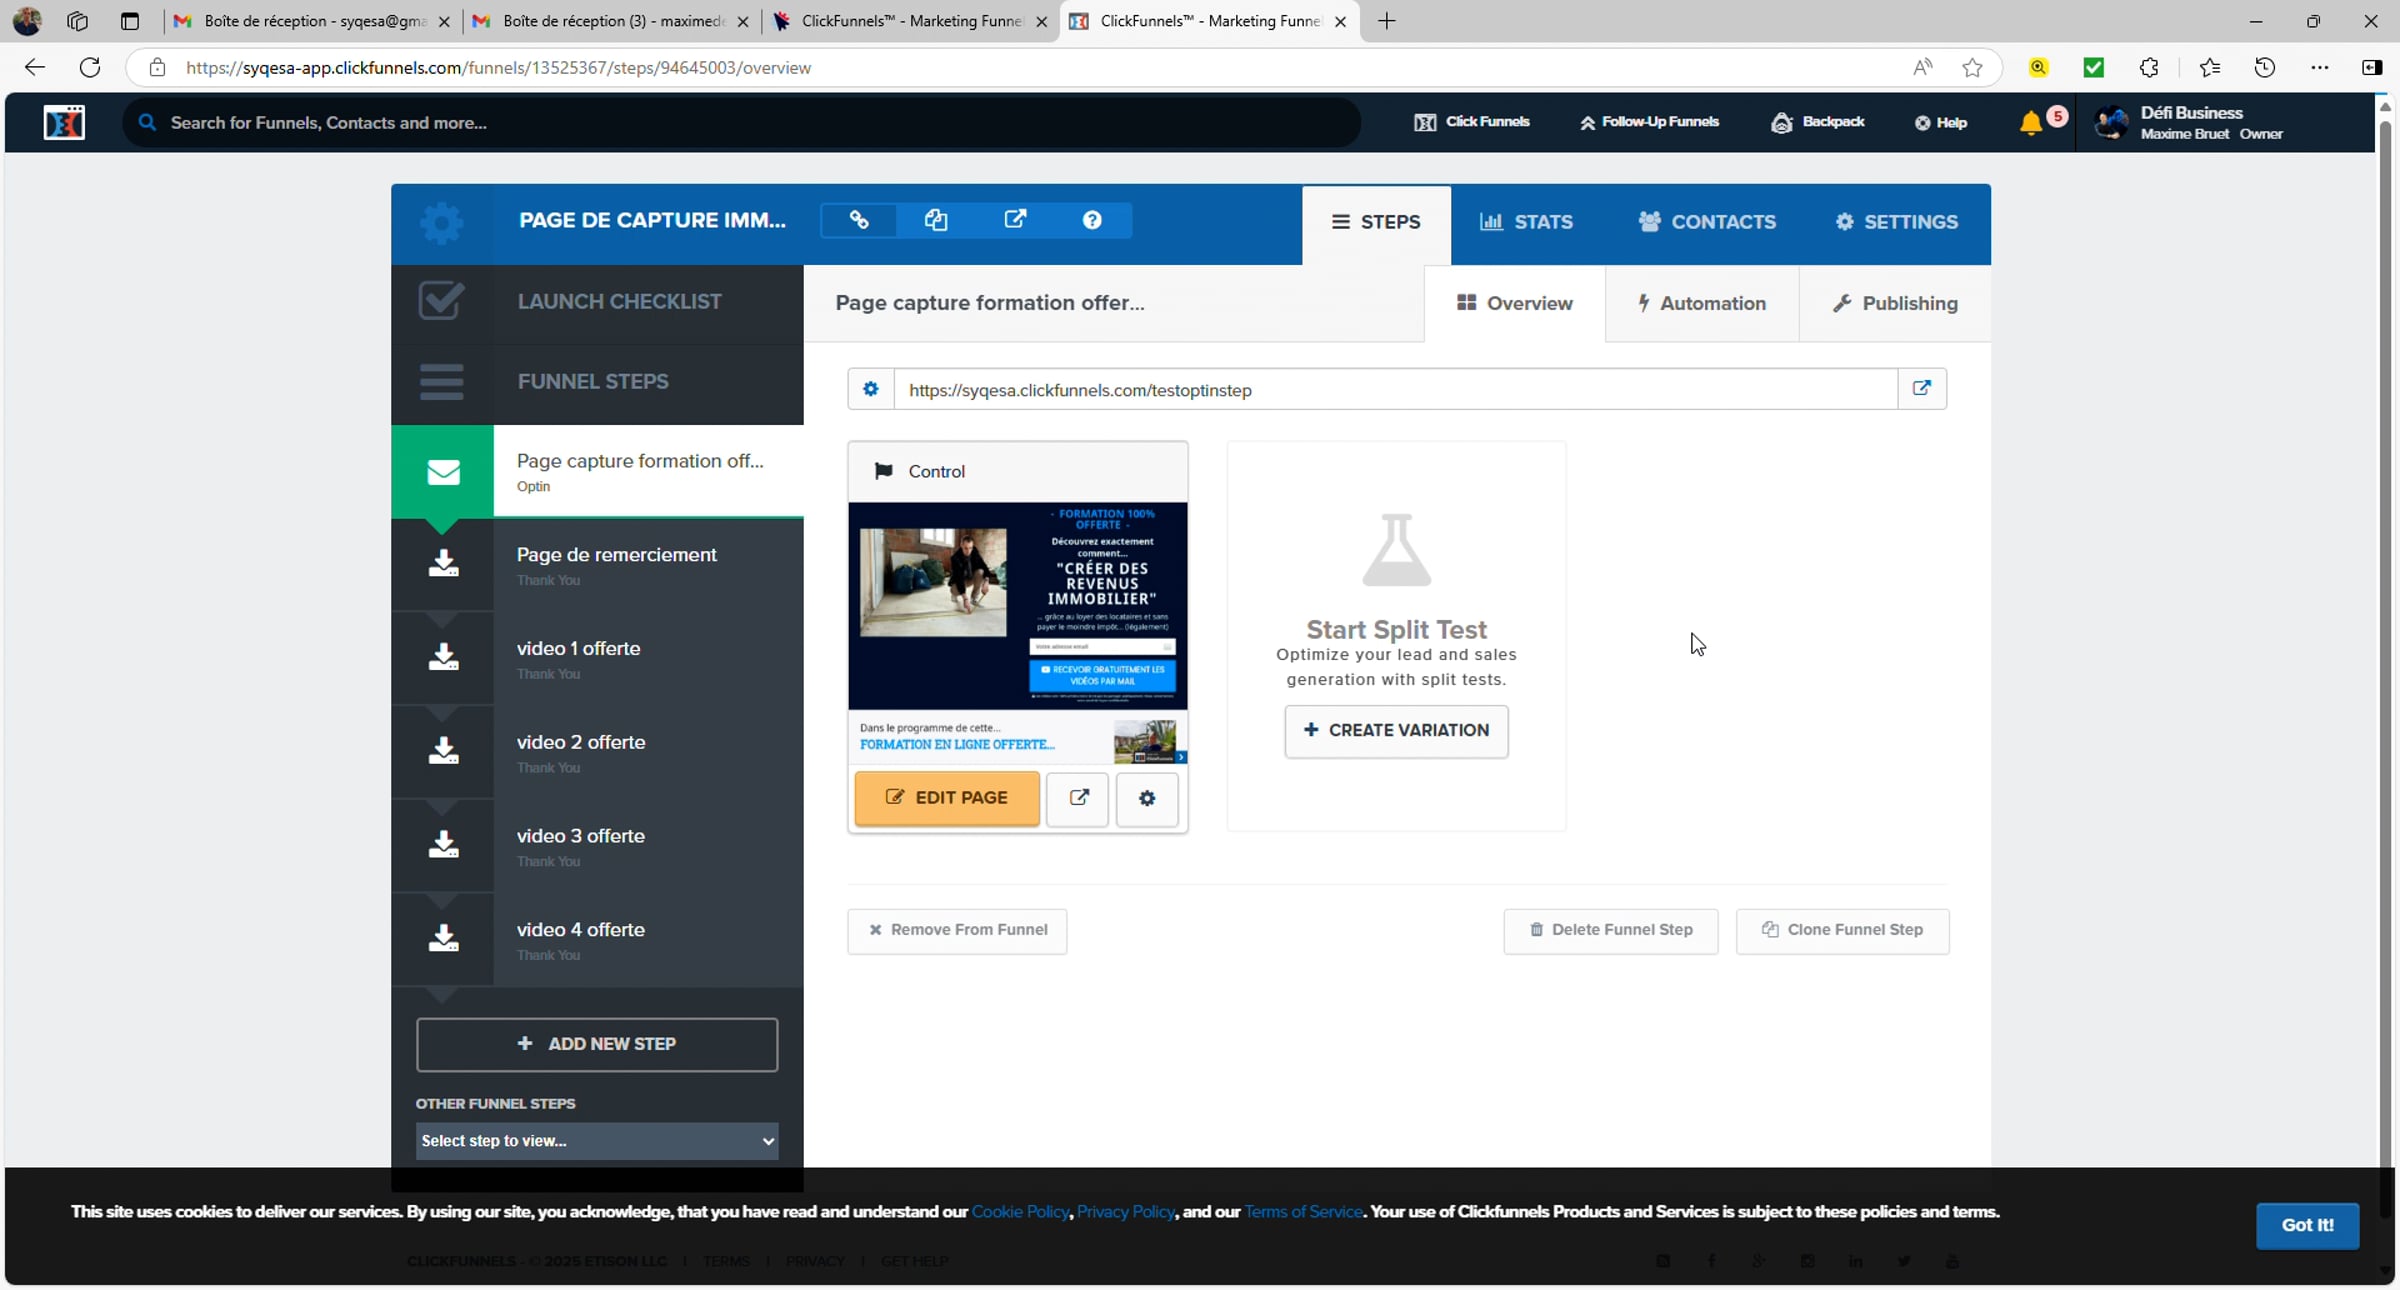
Task: Click the step URL text field
Action: (1396, 390)
